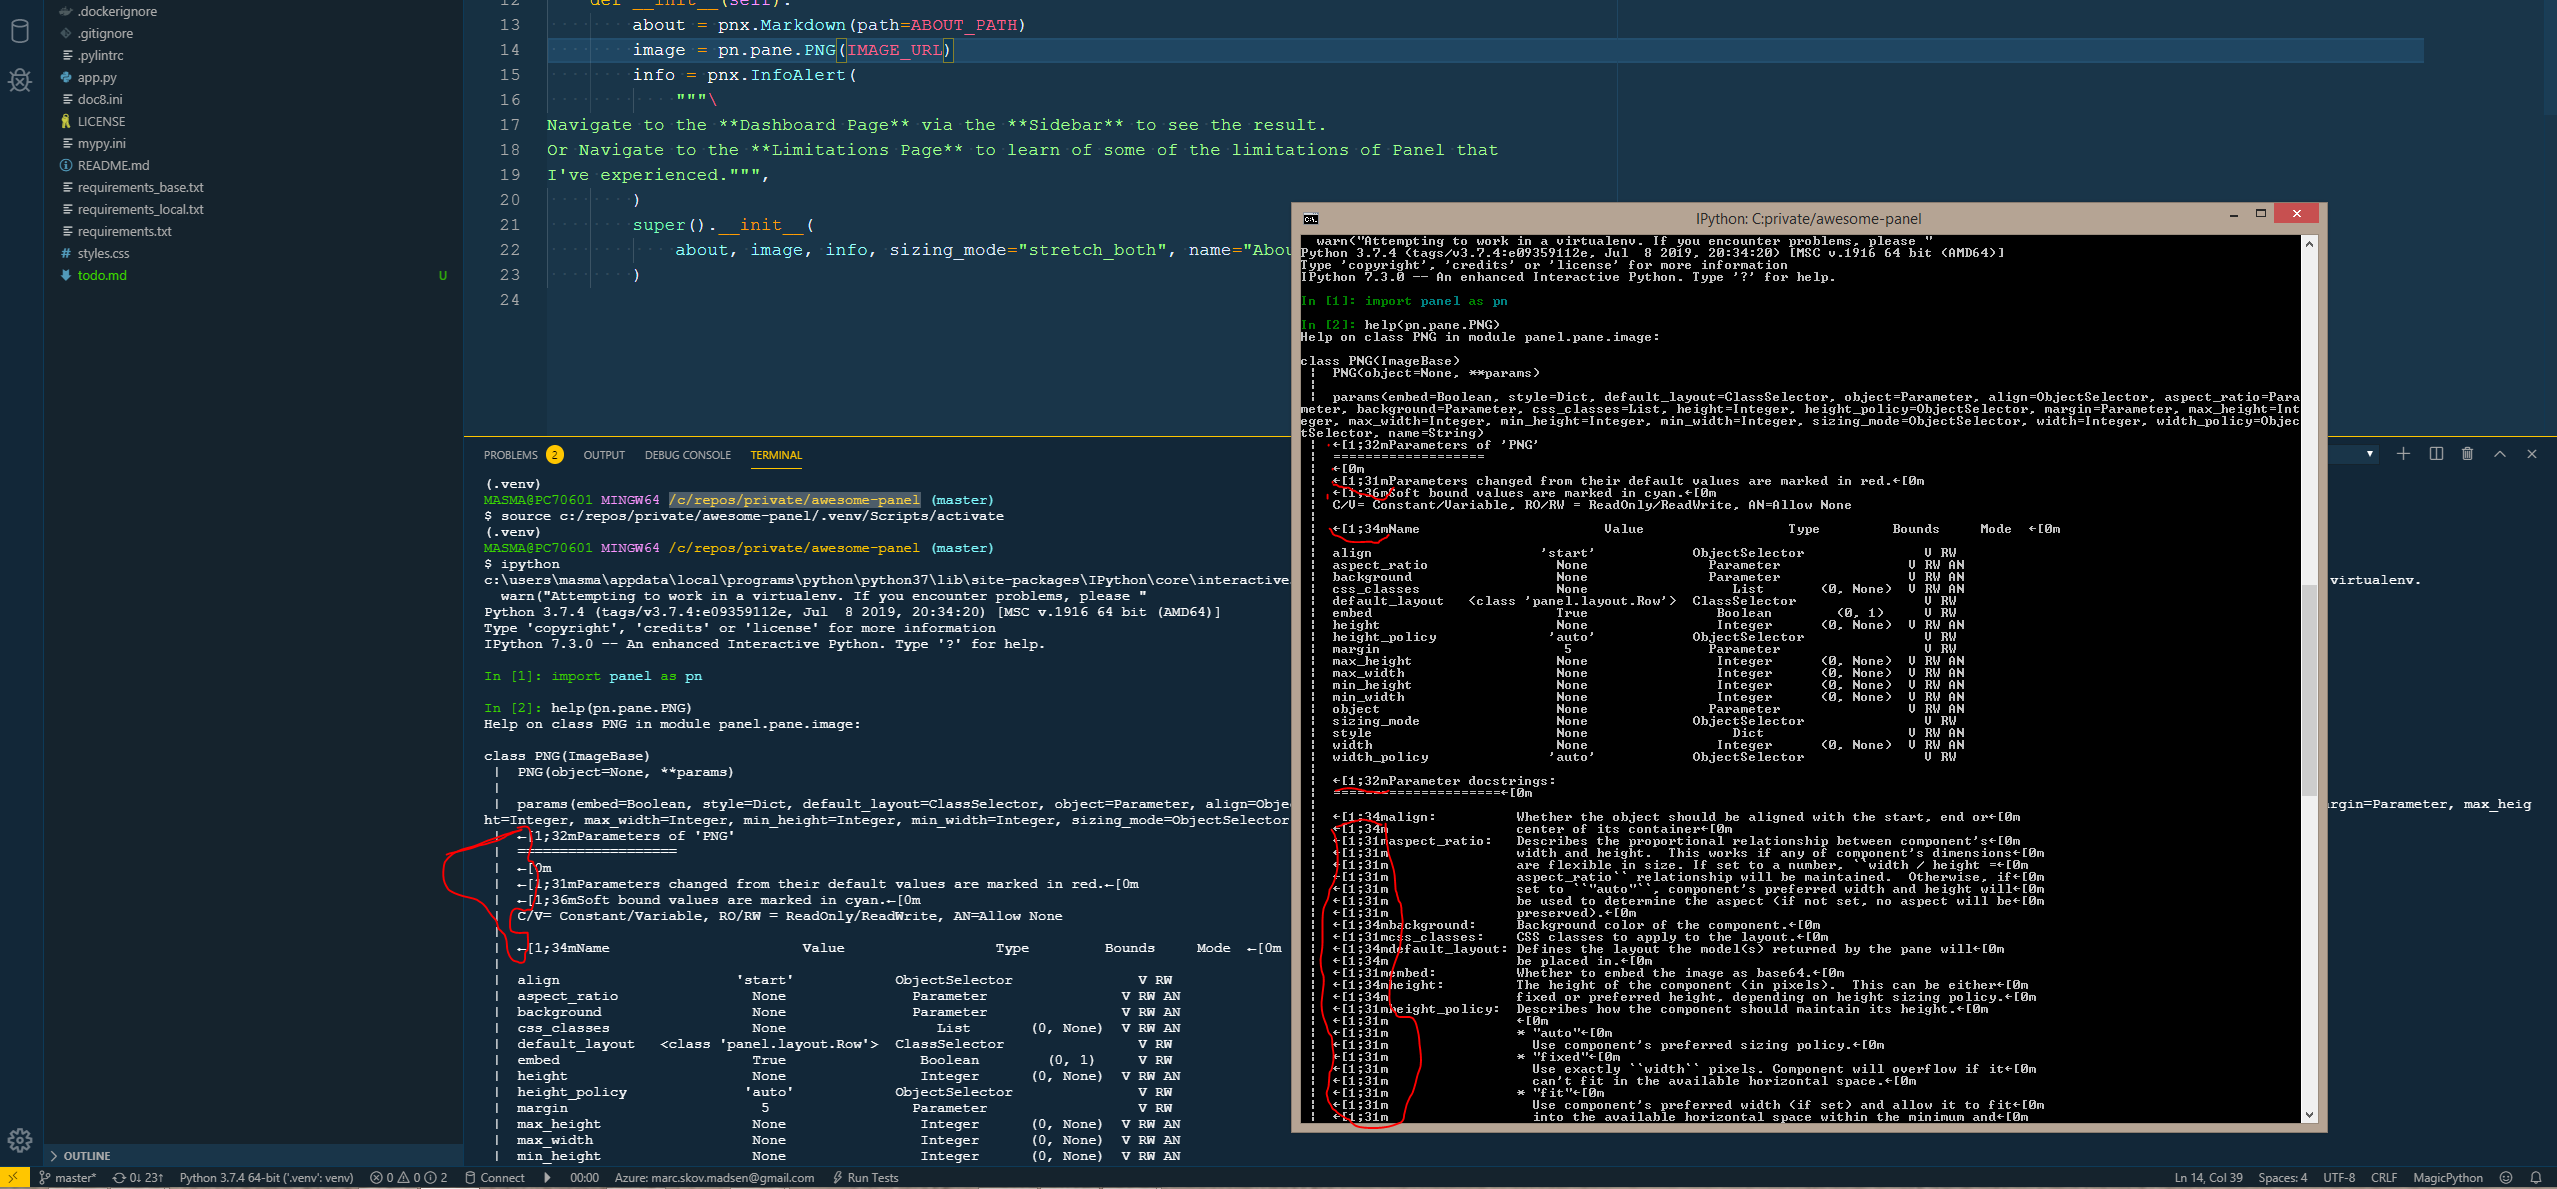Open the DEBUG CONSOLE tab

[687, 455]
